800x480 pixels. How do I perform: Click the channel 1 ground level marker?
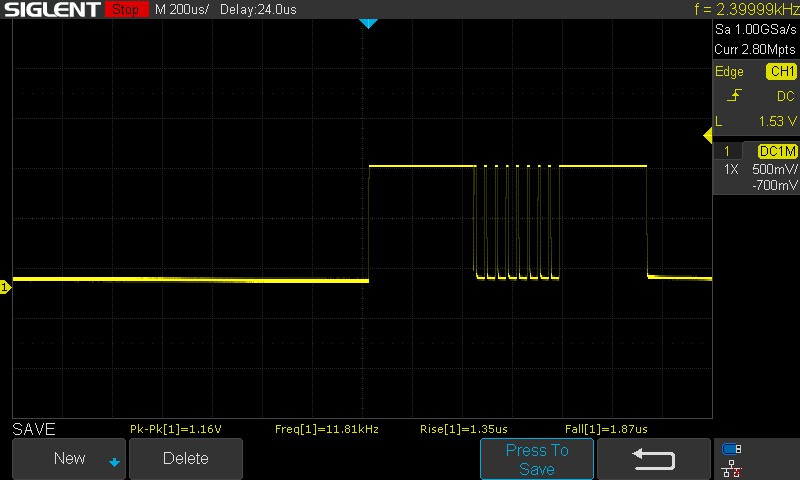pyautogui.click(x=5, y=287)
